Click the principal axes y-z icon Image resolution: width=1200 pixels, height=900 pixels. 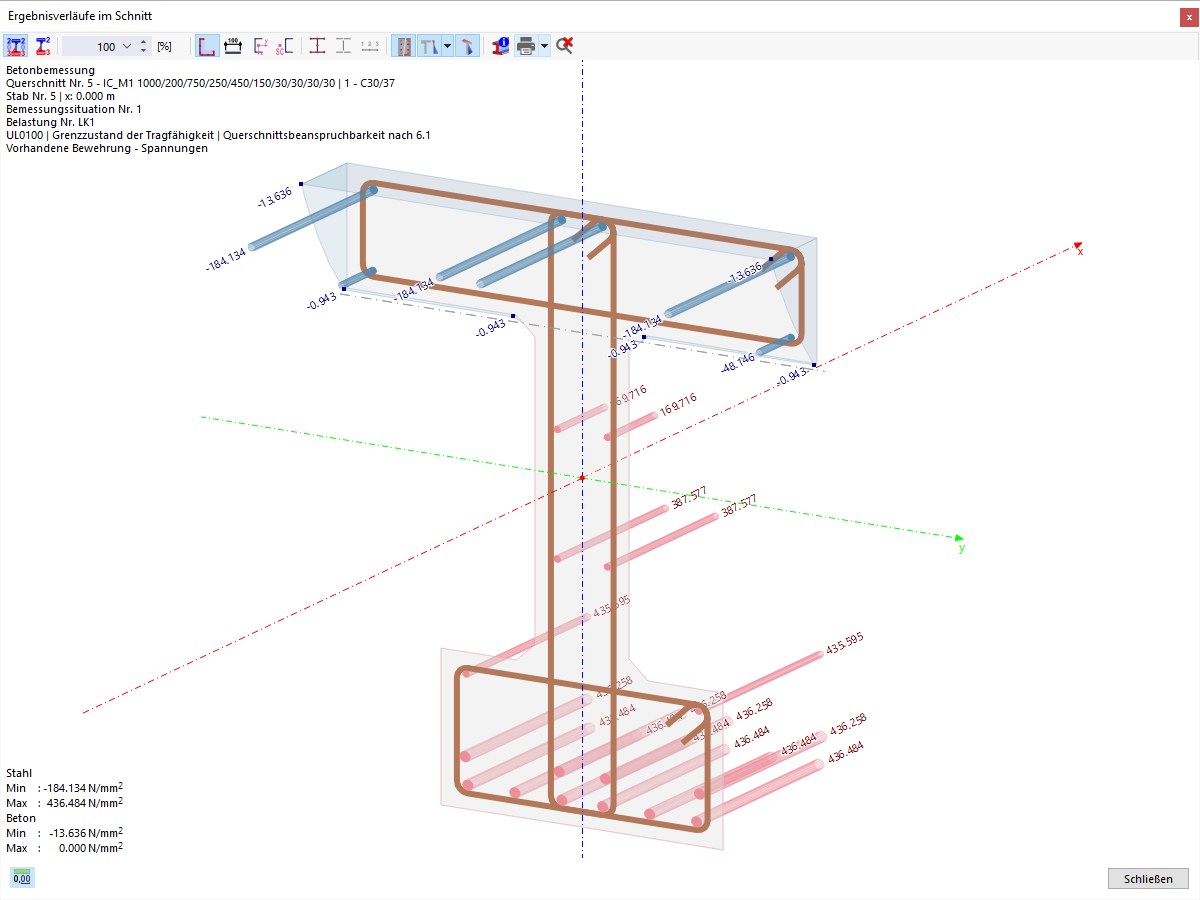pyautogui.click(x=260, y=46)
